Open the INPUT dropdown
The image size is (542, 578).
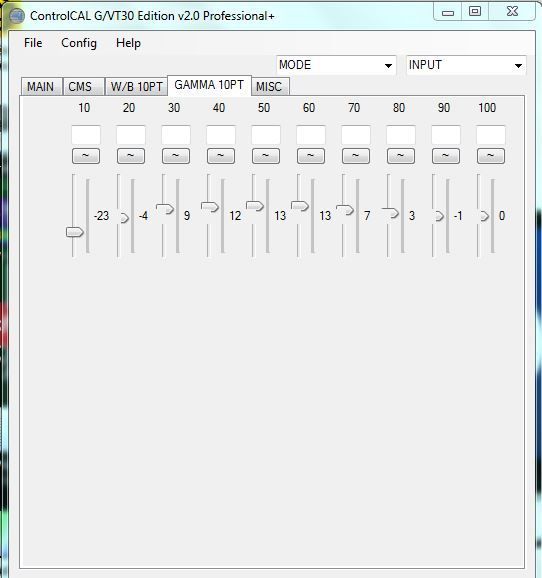(x=466, y=65)
